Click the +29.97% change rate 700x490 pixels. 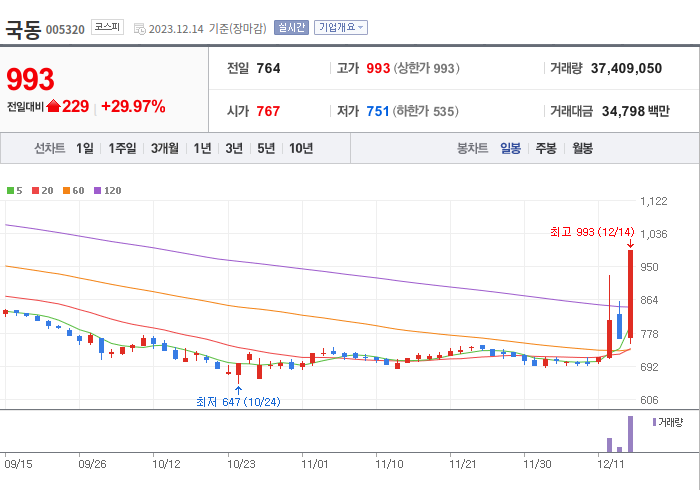point(133,106)
